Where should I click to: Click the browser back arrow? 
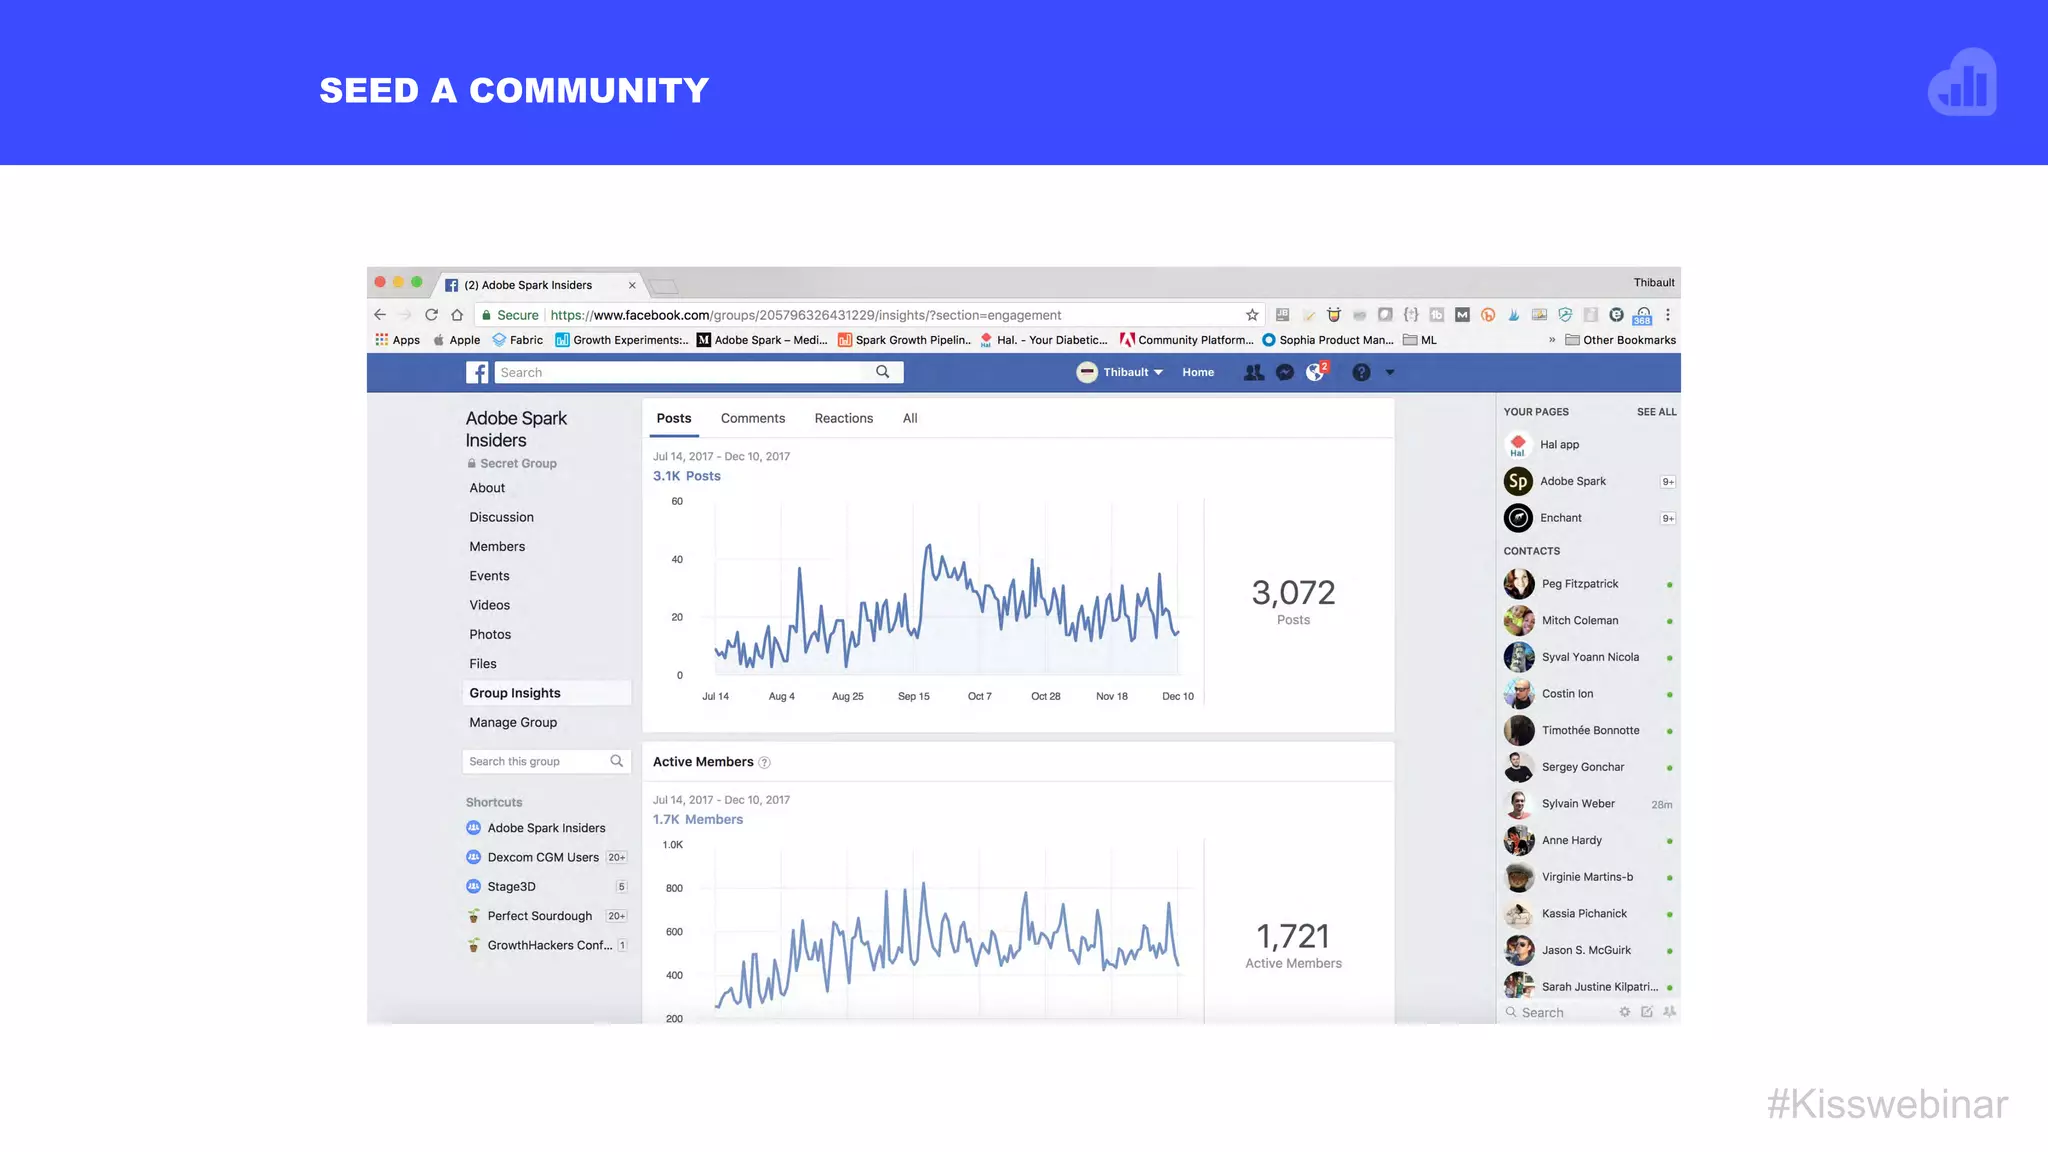click(x=380, y=314)
